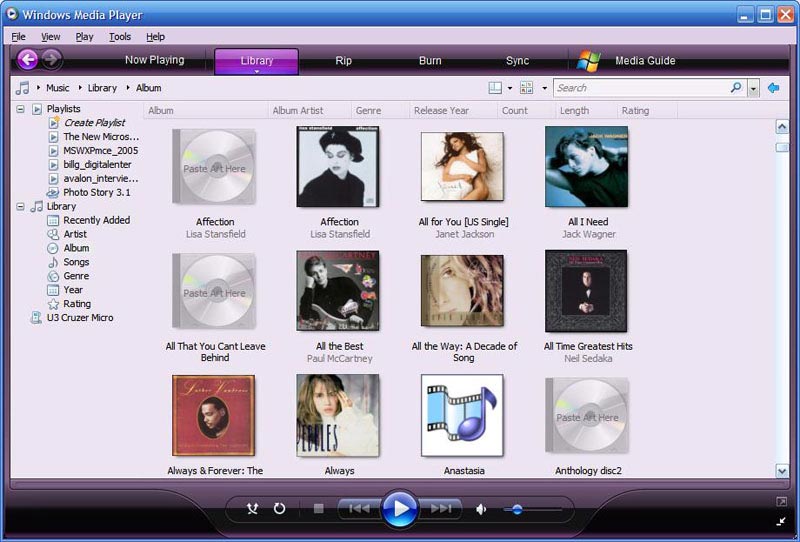Open the Media Guide tab
Image resolution: width=800 pixels, height=542 pixels.
pos(645,61)
